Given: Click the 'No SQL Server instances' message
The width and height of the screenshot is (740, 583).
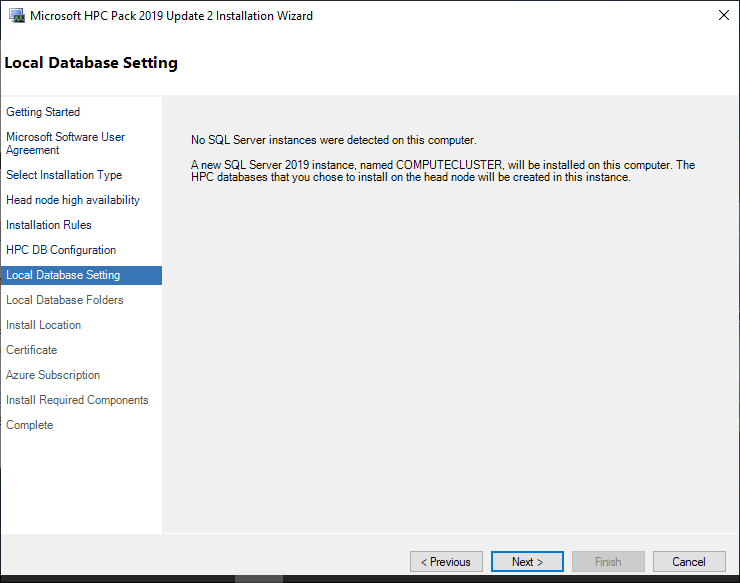Looking at the screenshot, I should 334,140.
